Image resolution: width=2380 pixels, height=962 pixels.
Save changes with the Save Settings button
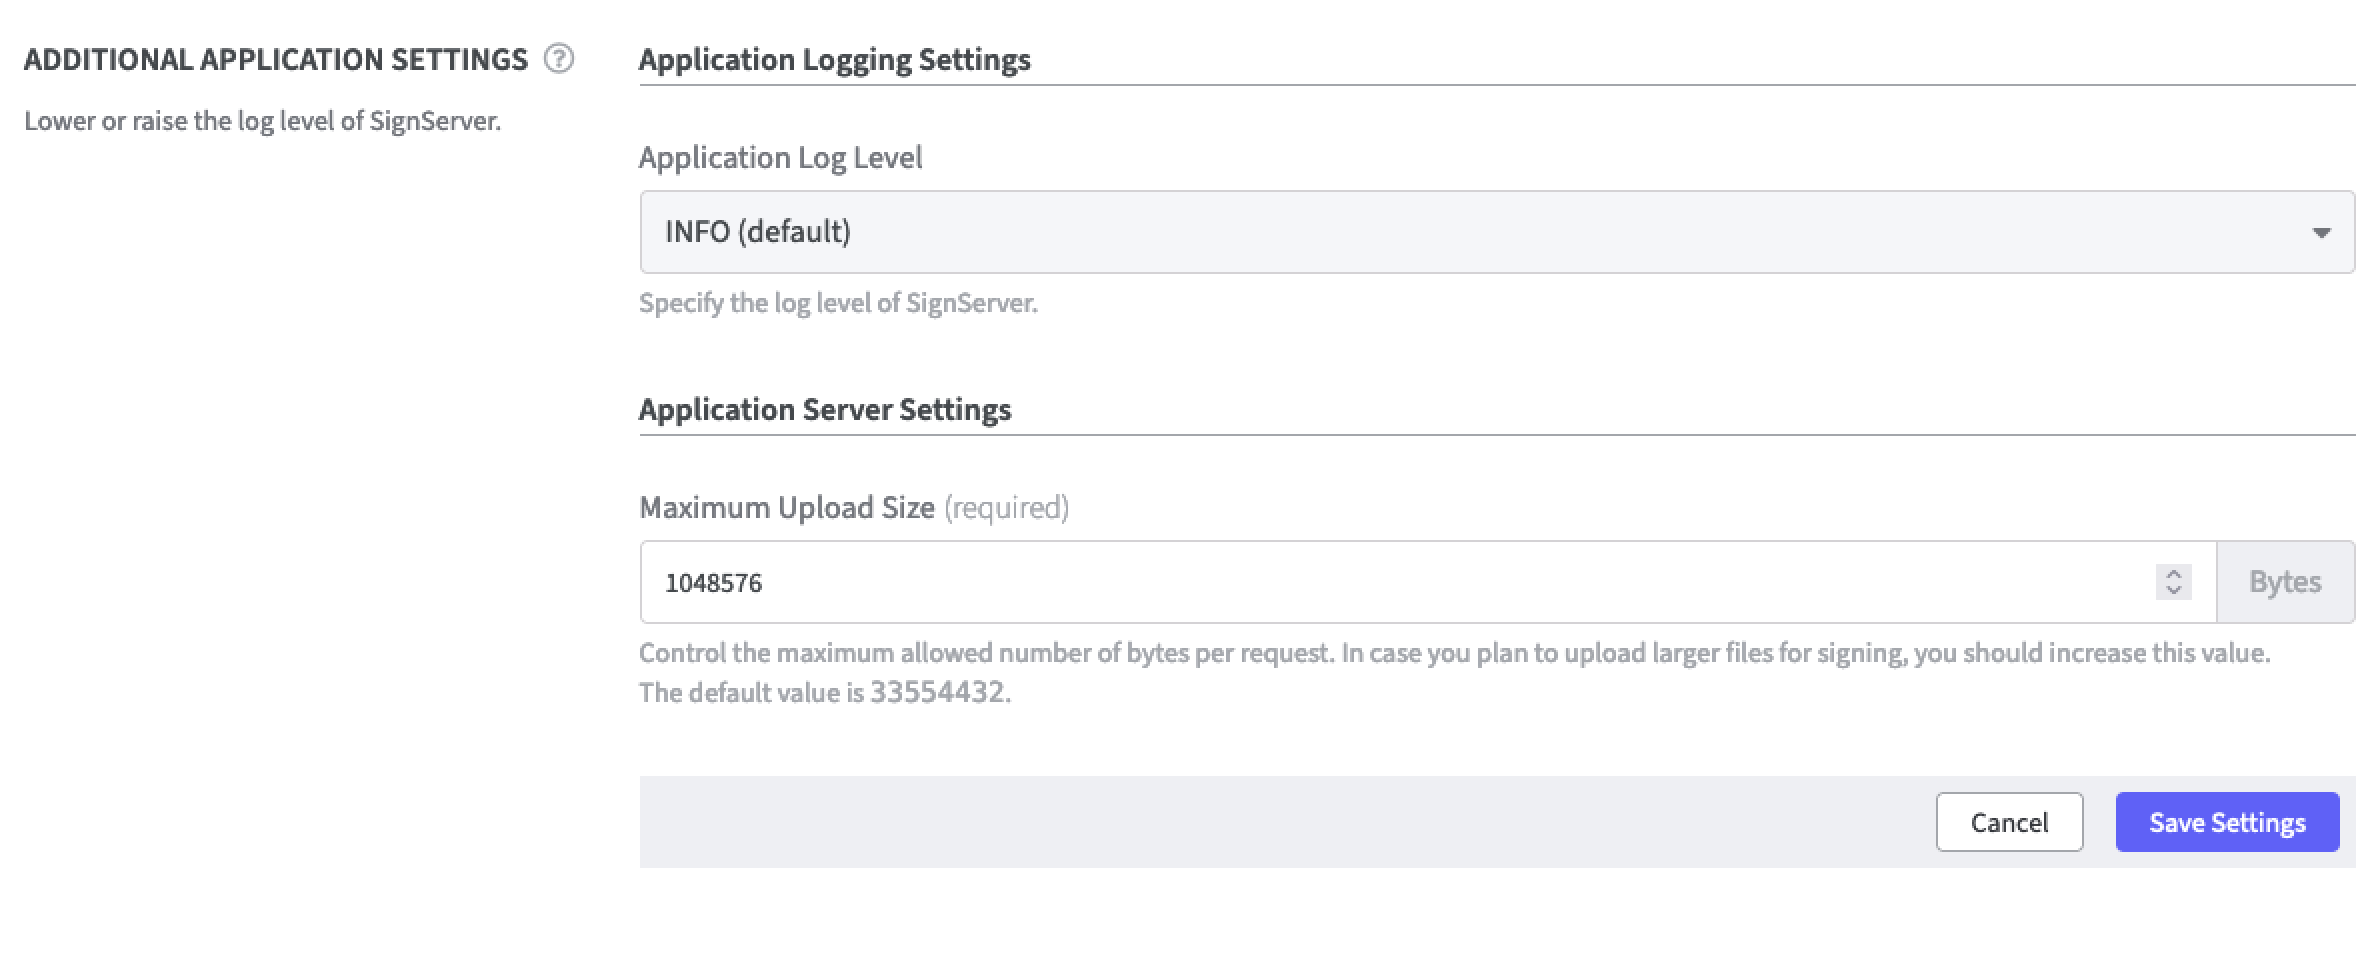click(2226, 822)
